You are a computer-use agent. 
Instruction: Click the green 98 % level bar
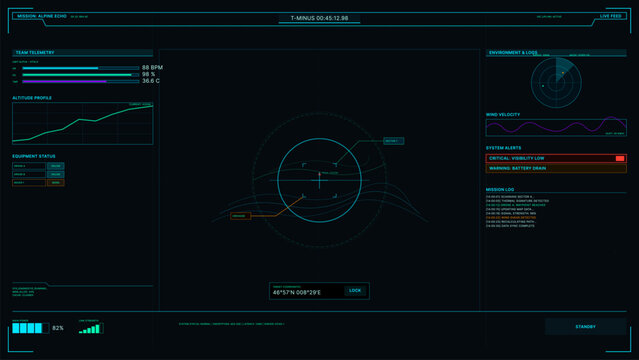pyautogui.click(x=81, y=75)
